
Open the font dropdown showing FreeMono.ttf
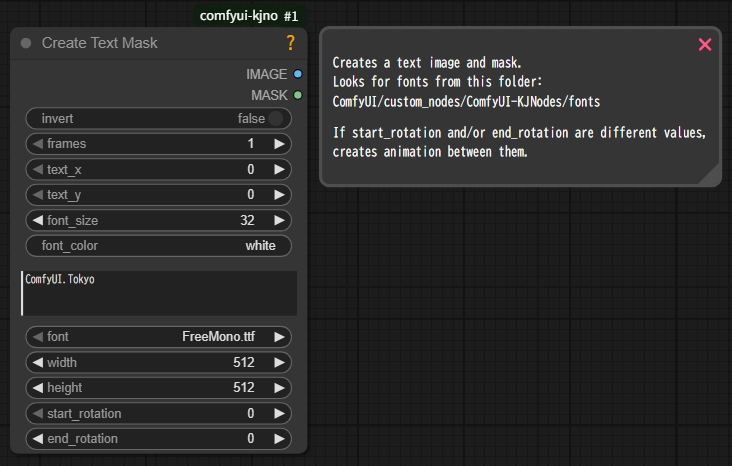tap(158, 337)
